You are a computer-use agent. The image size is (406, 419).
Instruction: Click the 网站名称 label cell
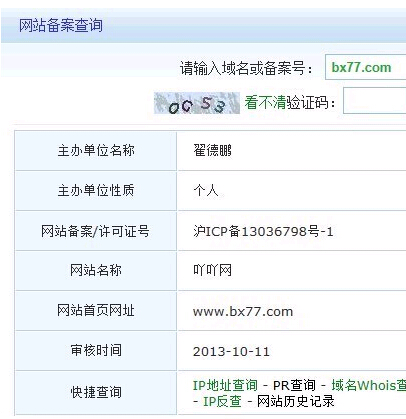click(x=96, y=270)
